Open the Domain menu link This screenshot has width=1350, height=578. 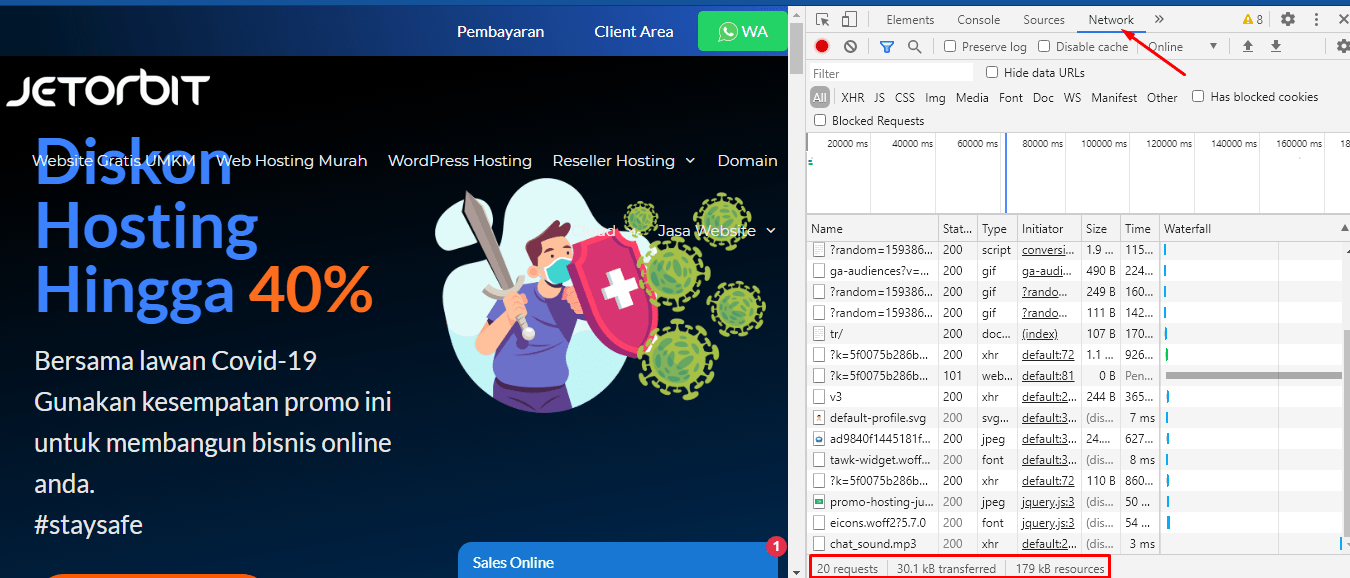point(747,160)
